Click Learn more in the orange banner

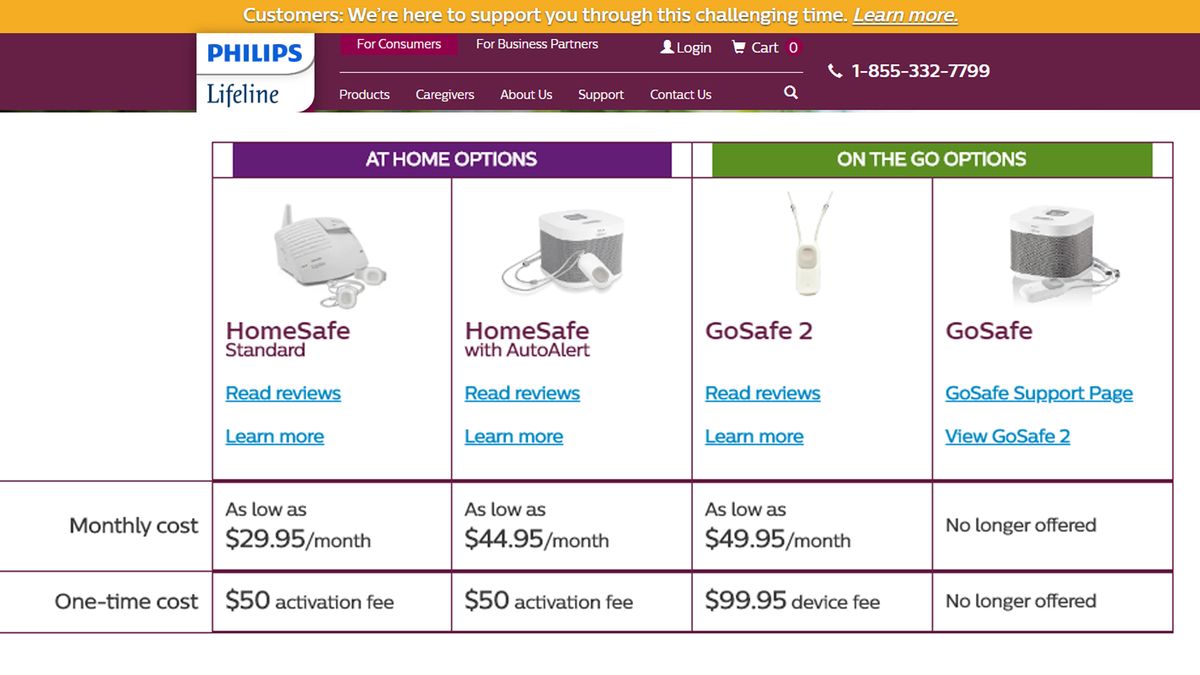click(905, 15)
